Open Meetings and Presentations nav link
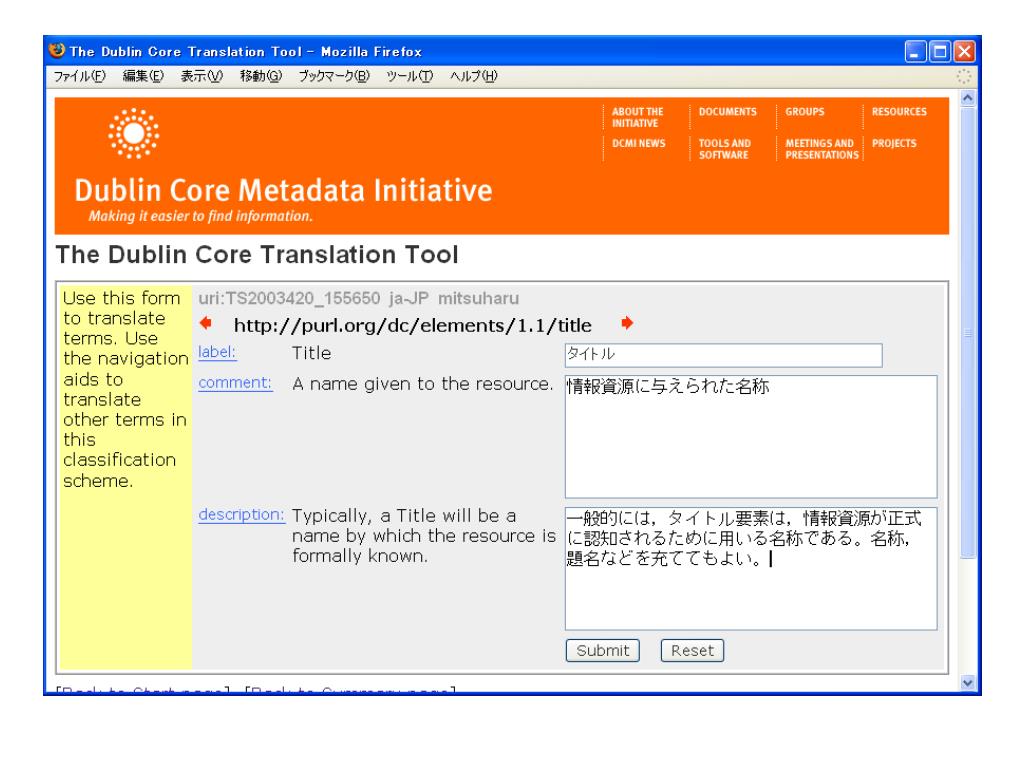The height and width of the screenshot is (768, 1024). click(822, 149)
